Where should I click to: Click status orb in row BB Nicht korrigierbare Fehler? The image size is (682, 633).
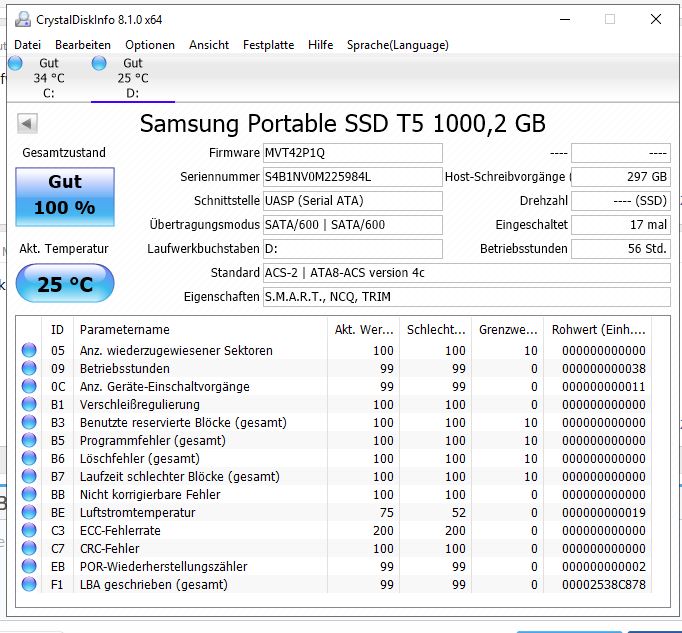tap(29, 494)
